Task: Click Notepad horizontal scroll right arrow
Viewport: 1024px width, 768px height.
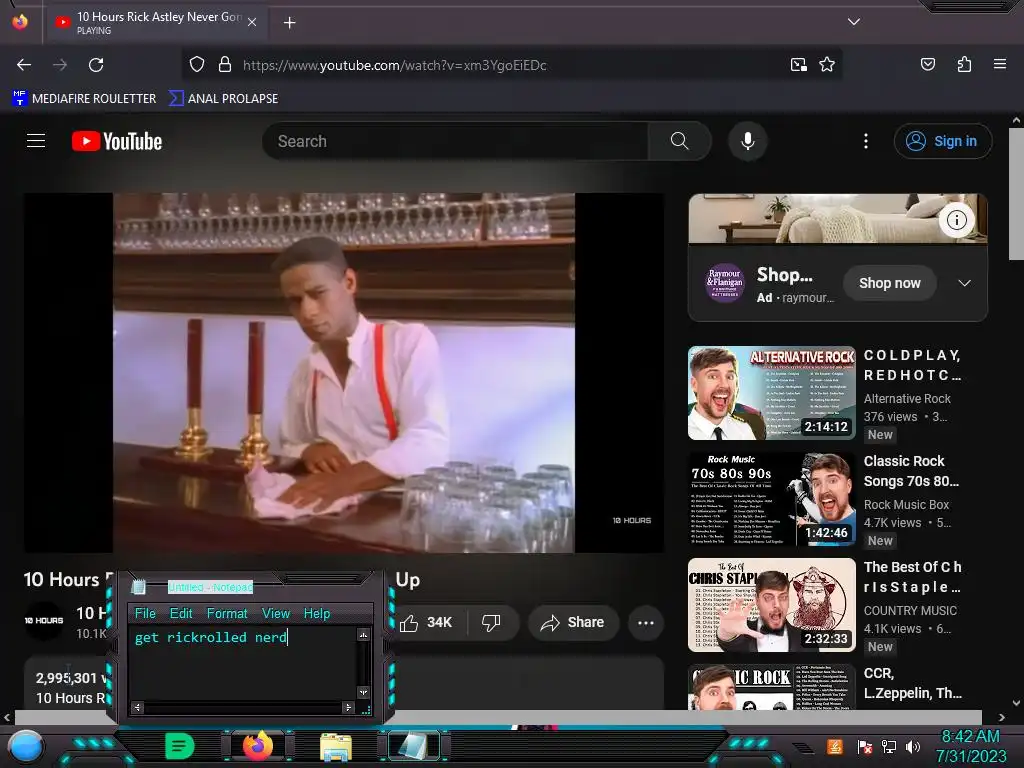Action: point(348,707)
